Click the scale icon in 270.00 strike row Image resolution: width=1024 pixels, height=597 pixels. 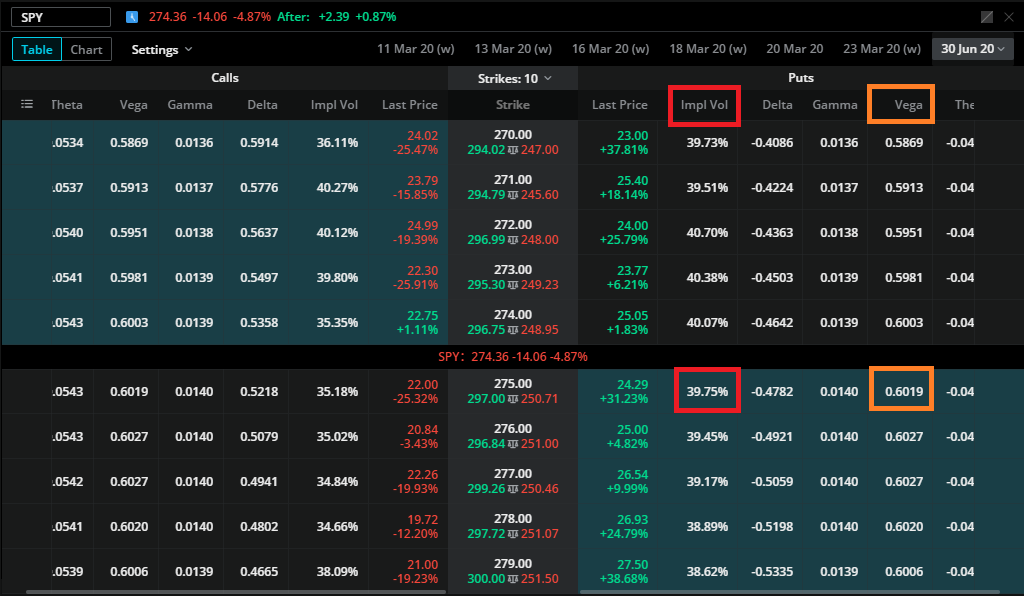(x=513, y=150)
